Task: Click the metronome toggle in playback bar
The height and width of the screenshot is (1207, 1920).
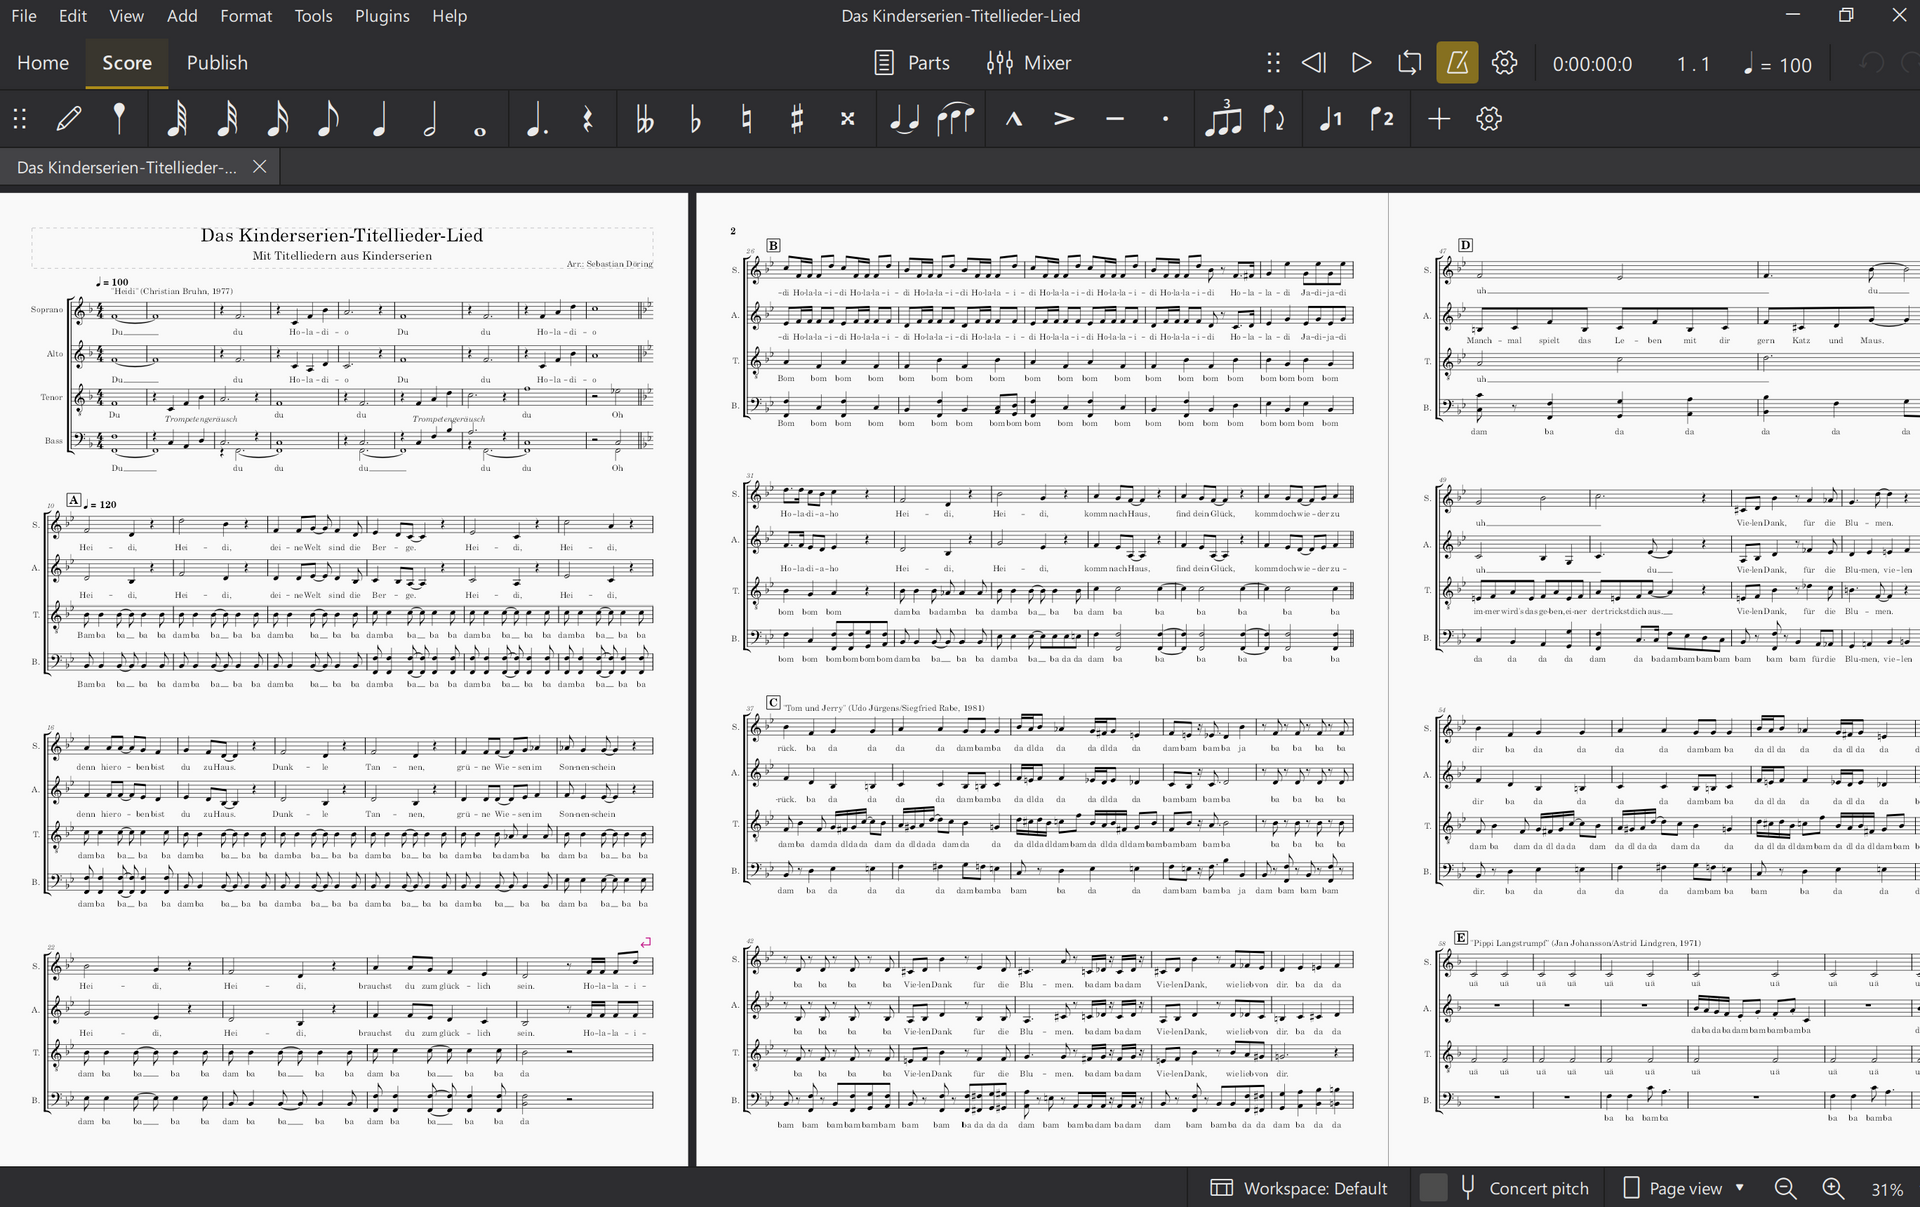Action: point(1457,63)
